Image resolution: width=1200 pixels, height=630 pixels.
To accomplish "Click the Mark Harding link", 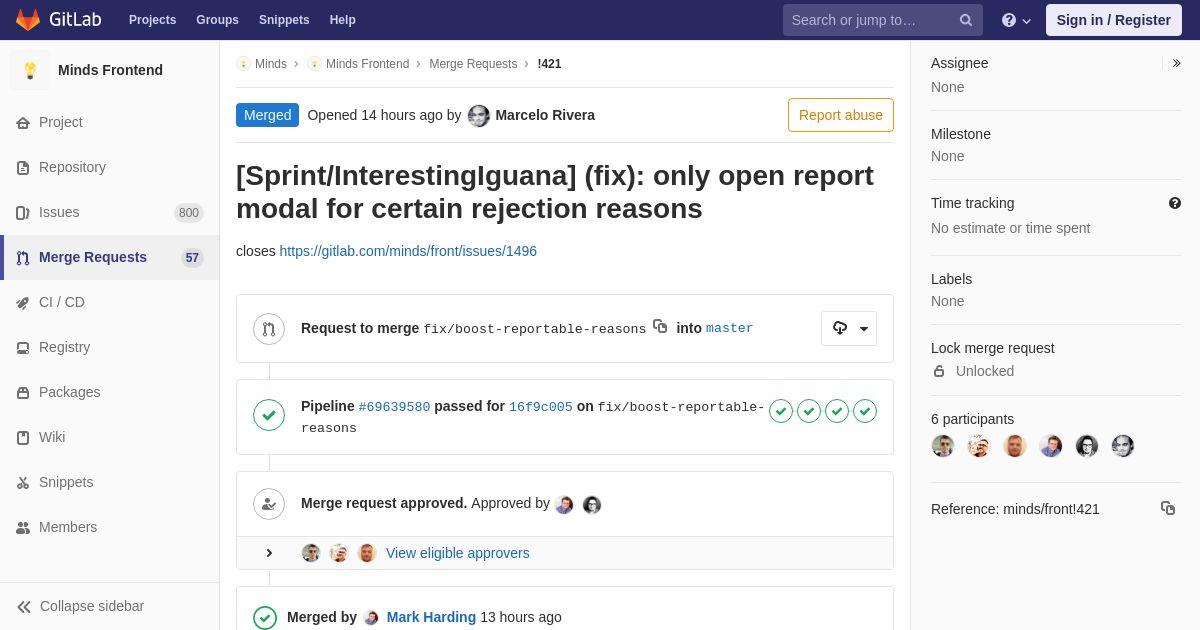I will click(x=431, y=617).
